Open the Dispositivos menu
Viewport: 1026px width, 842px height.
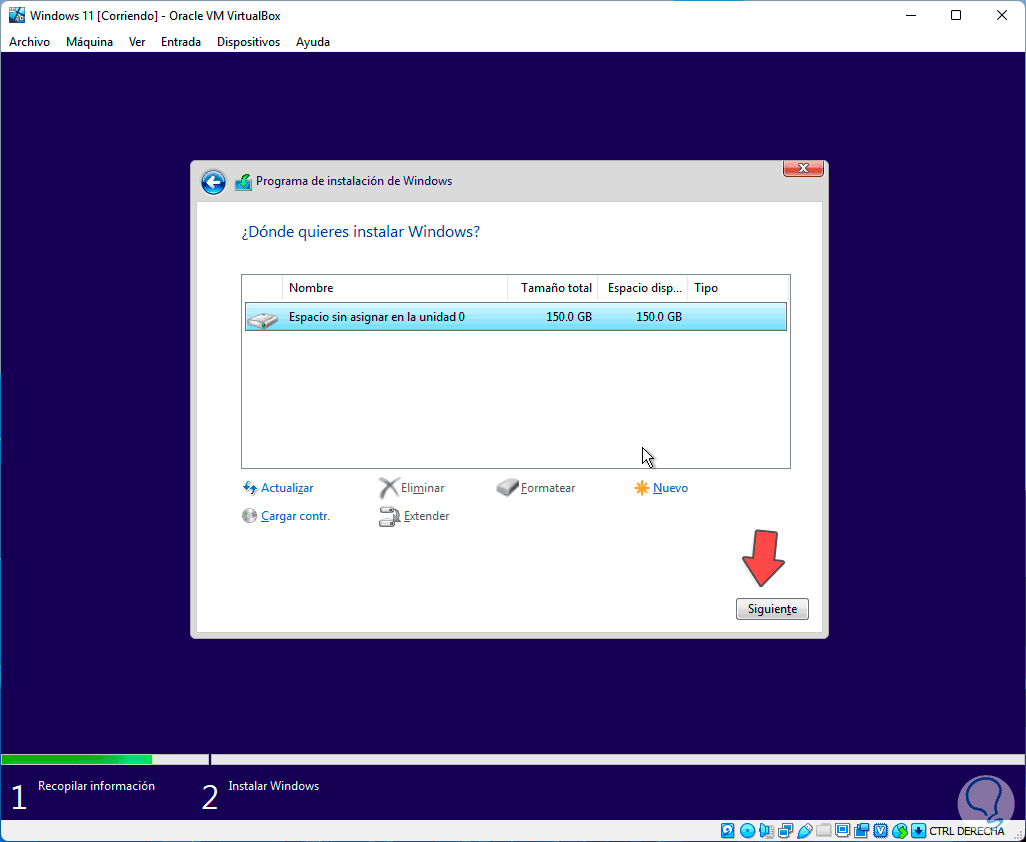click(x=249, y=42)
